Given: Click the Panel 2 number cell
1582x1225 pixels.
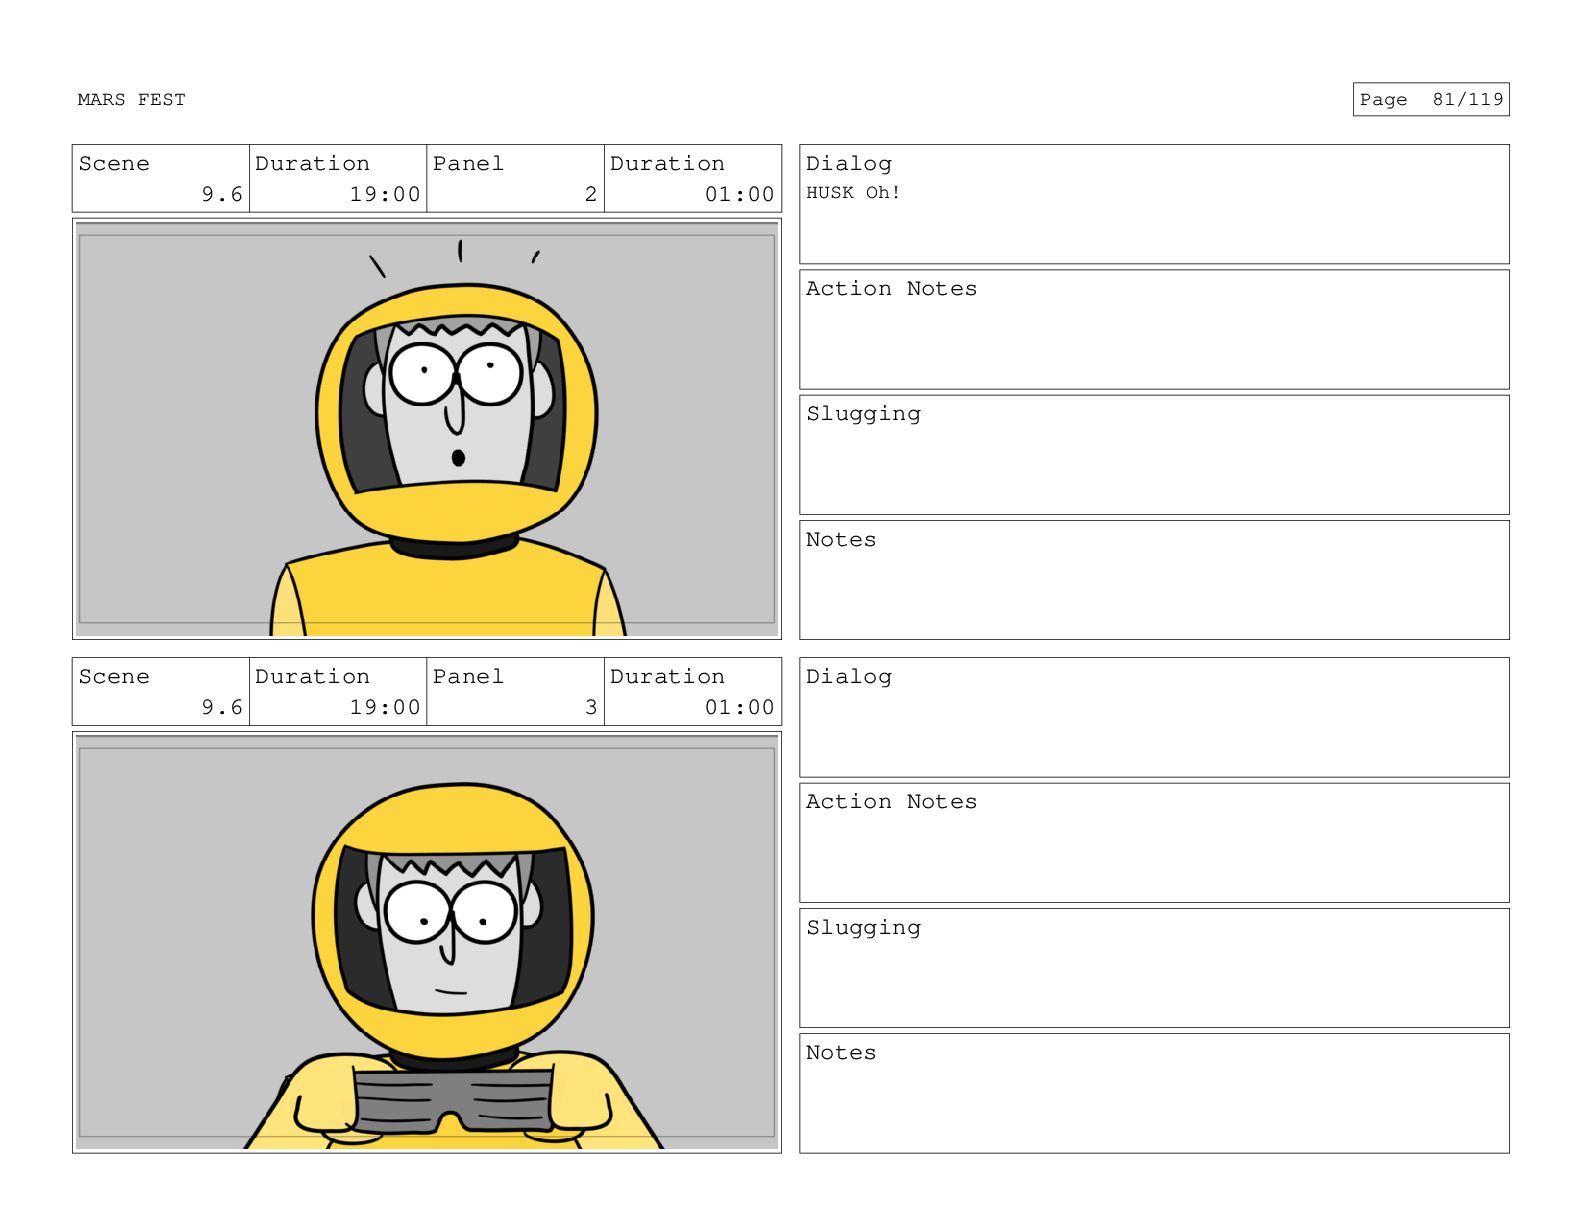Looking at the screenshot, I should coord(516,179).
